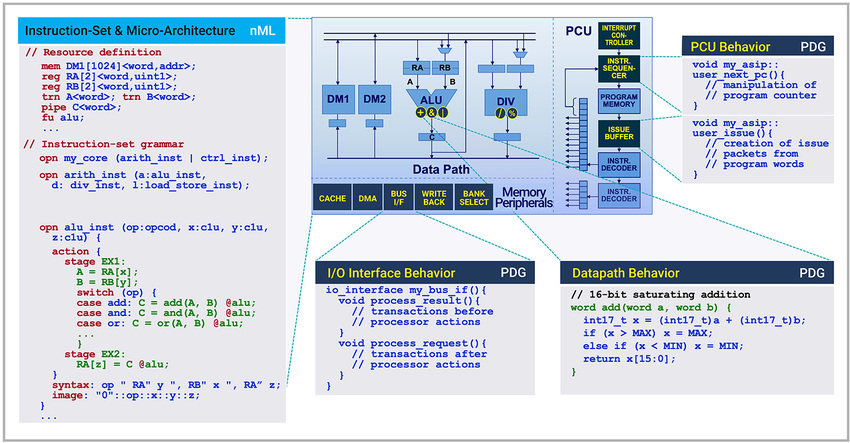
Task: Click the RA register block
Action: click(x=416, y=67)
